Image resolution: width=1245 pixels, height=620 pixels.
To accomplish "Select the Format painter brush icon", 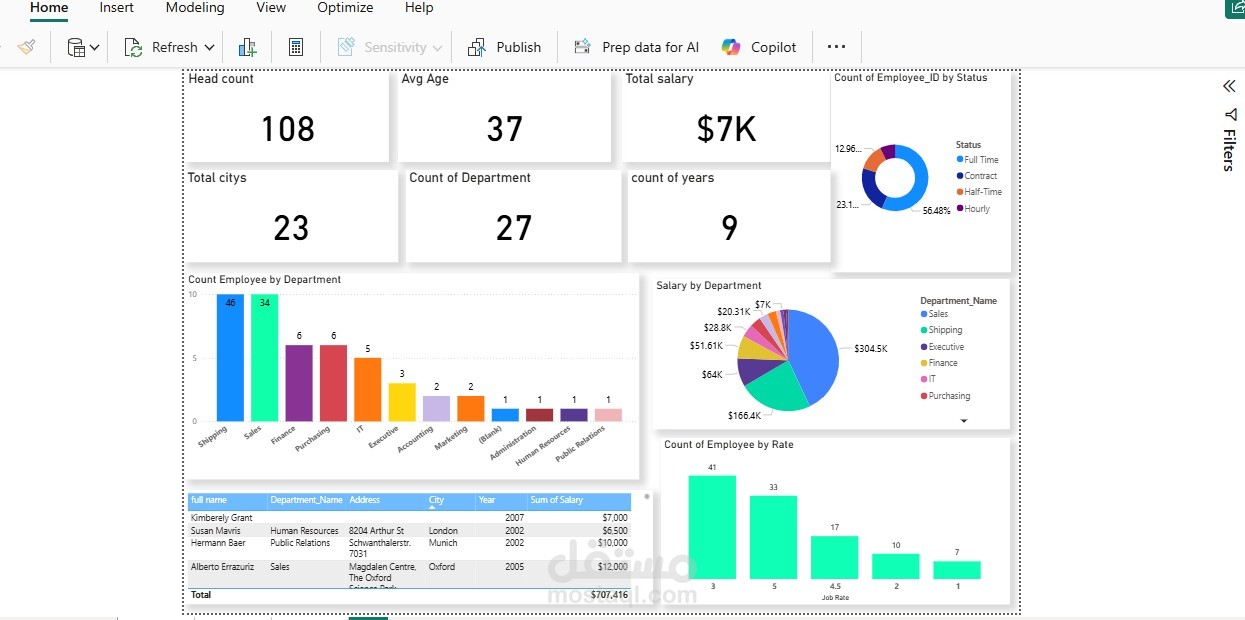I will pyautogui.click(x=27, y=47).
